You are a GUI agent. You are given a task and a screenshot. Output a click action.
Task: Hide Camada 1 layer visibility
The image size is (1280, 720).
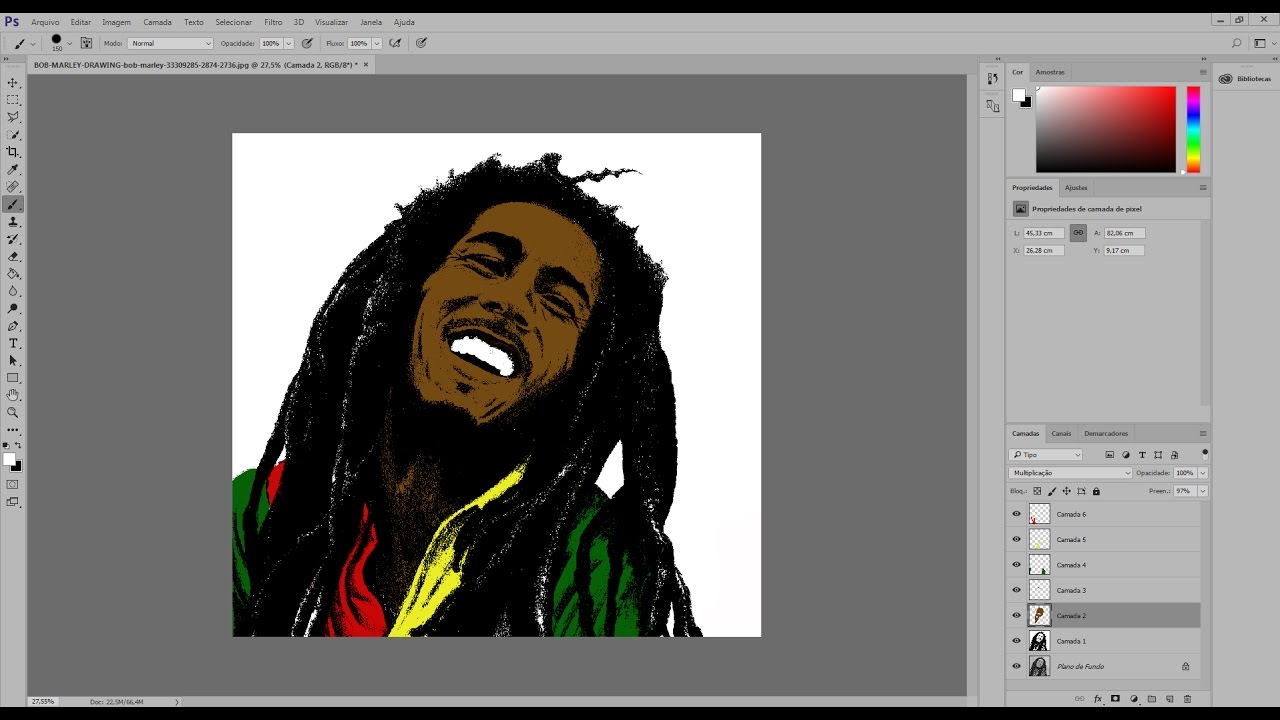[1016, 641]
